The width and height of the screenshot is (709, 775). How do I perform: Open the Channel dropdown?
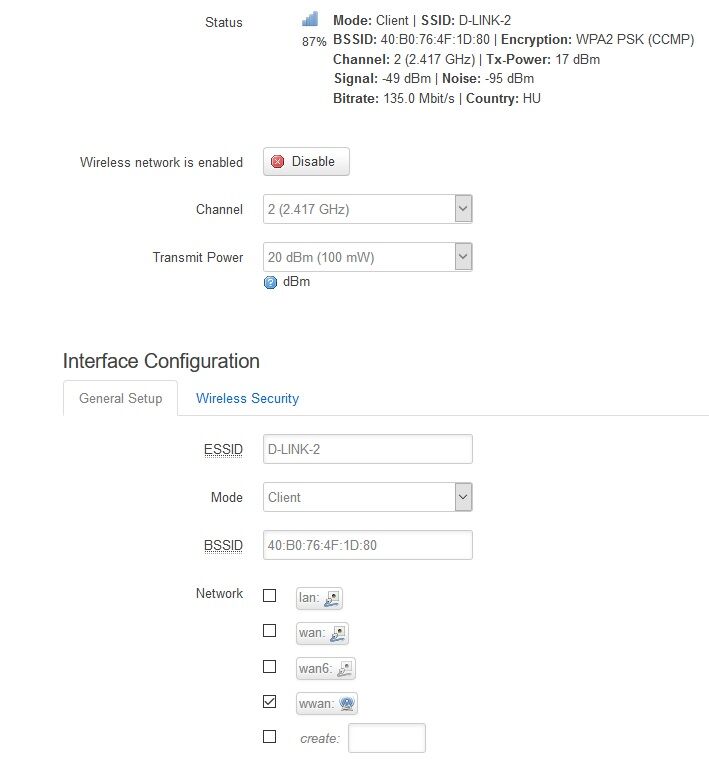[x=367, y=210]
